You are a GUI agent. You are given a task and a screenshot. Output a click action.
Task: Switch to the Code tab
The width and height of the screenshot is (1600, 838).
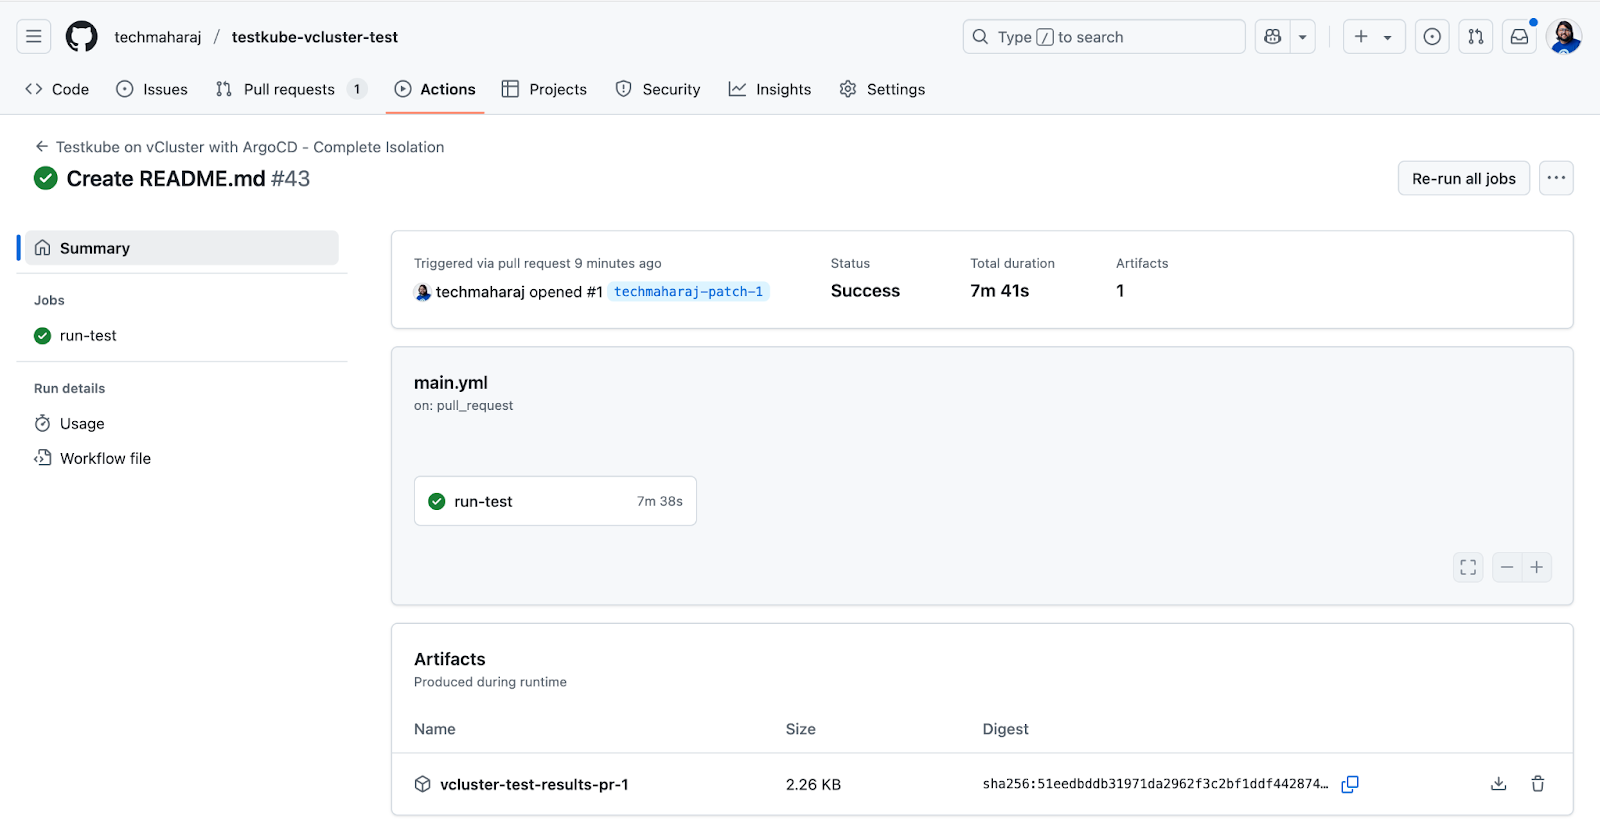(x=57, y=89)
